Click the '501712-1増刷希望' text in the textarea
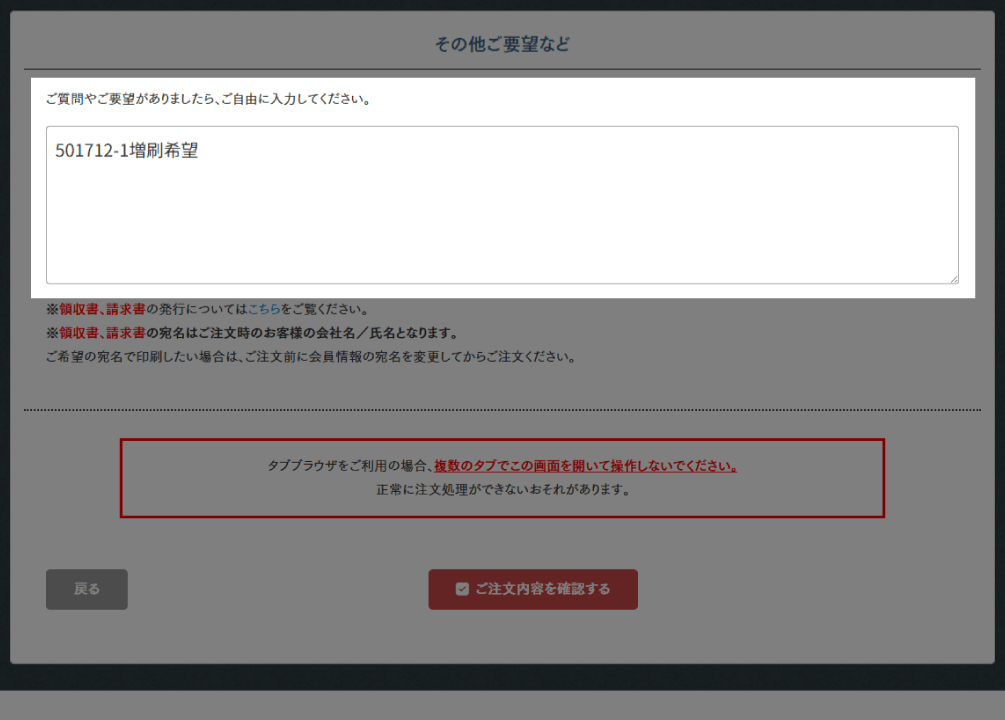 (127, 152)
